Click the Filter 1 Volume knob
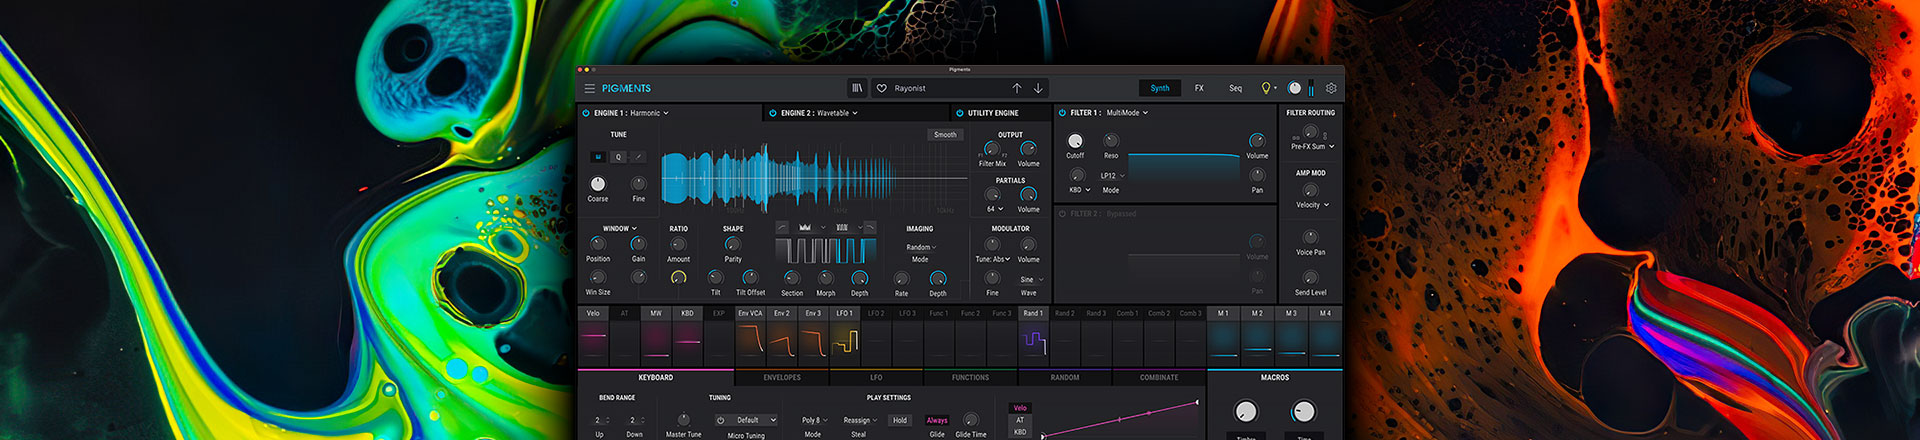 coord(1257,141)
